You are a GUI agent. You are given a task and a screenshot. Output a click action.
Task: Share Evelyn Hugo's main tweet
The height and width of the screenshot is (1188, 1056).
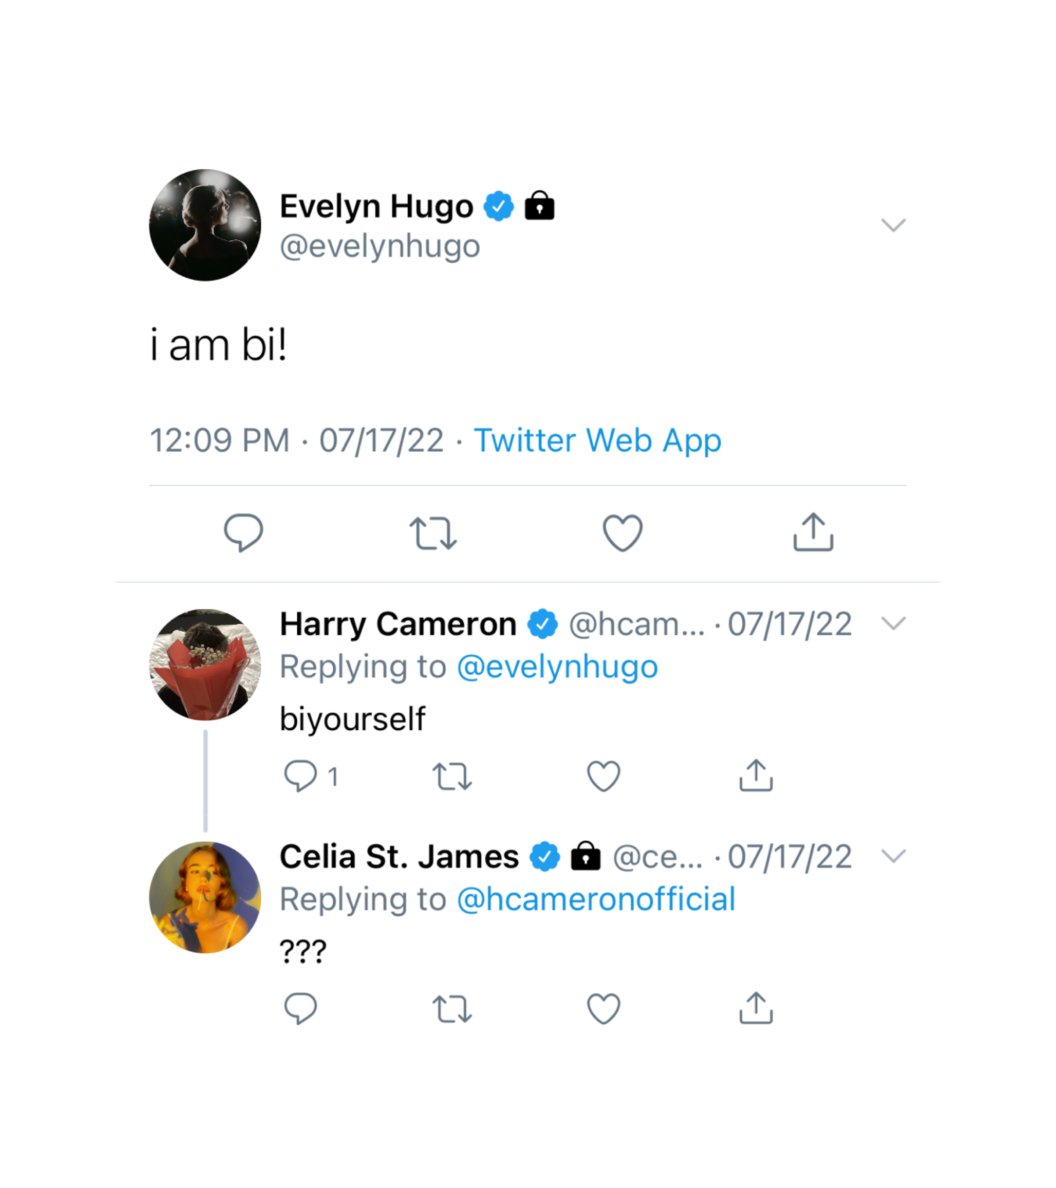(x=813, y=532)
